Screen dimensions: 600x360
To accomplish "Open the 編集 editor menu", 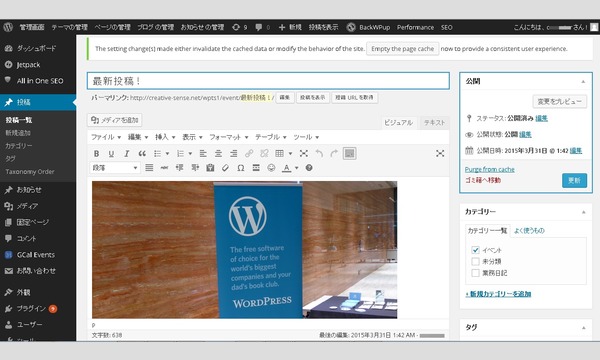I will point(138,137).
